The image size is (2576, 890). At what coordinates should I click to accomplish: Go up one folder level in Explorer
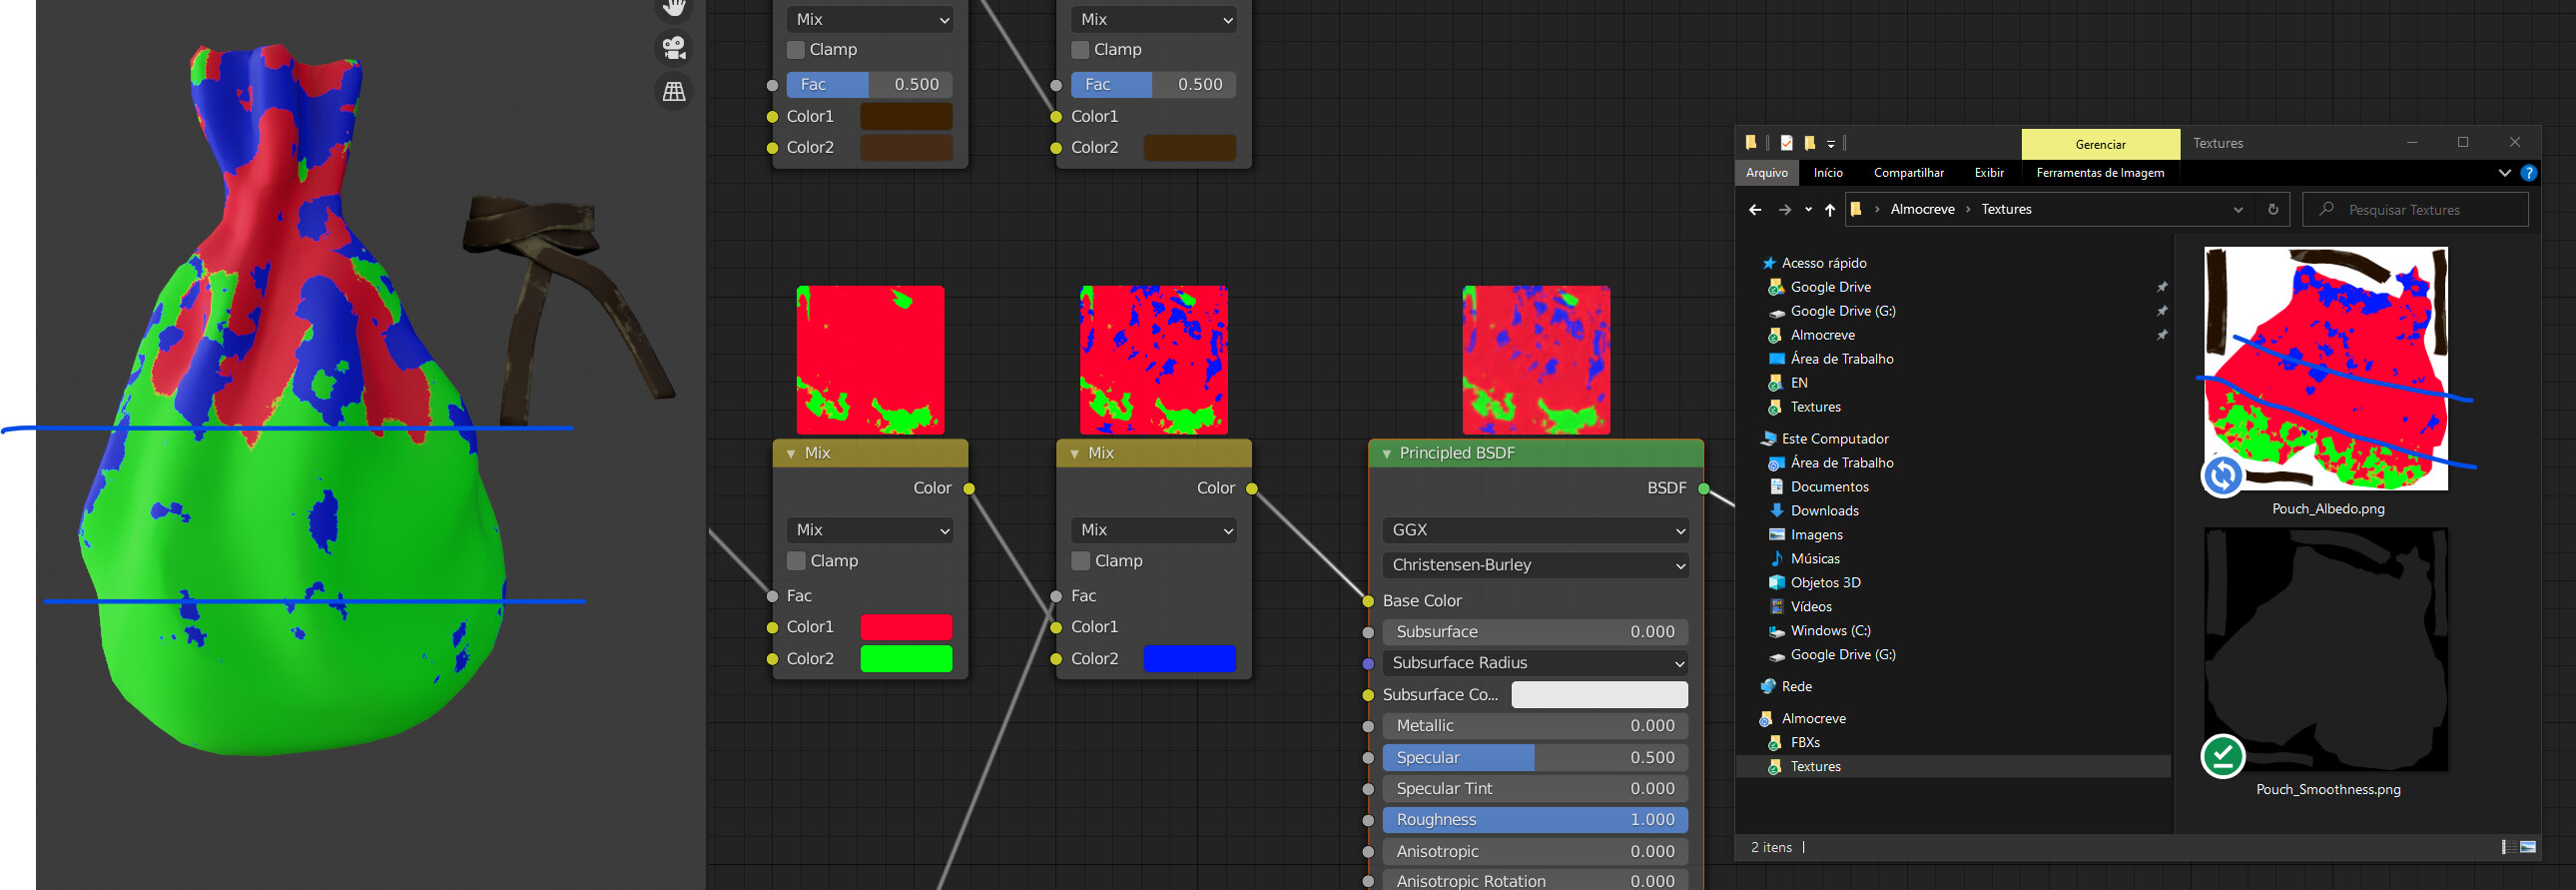coord(1830,210)
